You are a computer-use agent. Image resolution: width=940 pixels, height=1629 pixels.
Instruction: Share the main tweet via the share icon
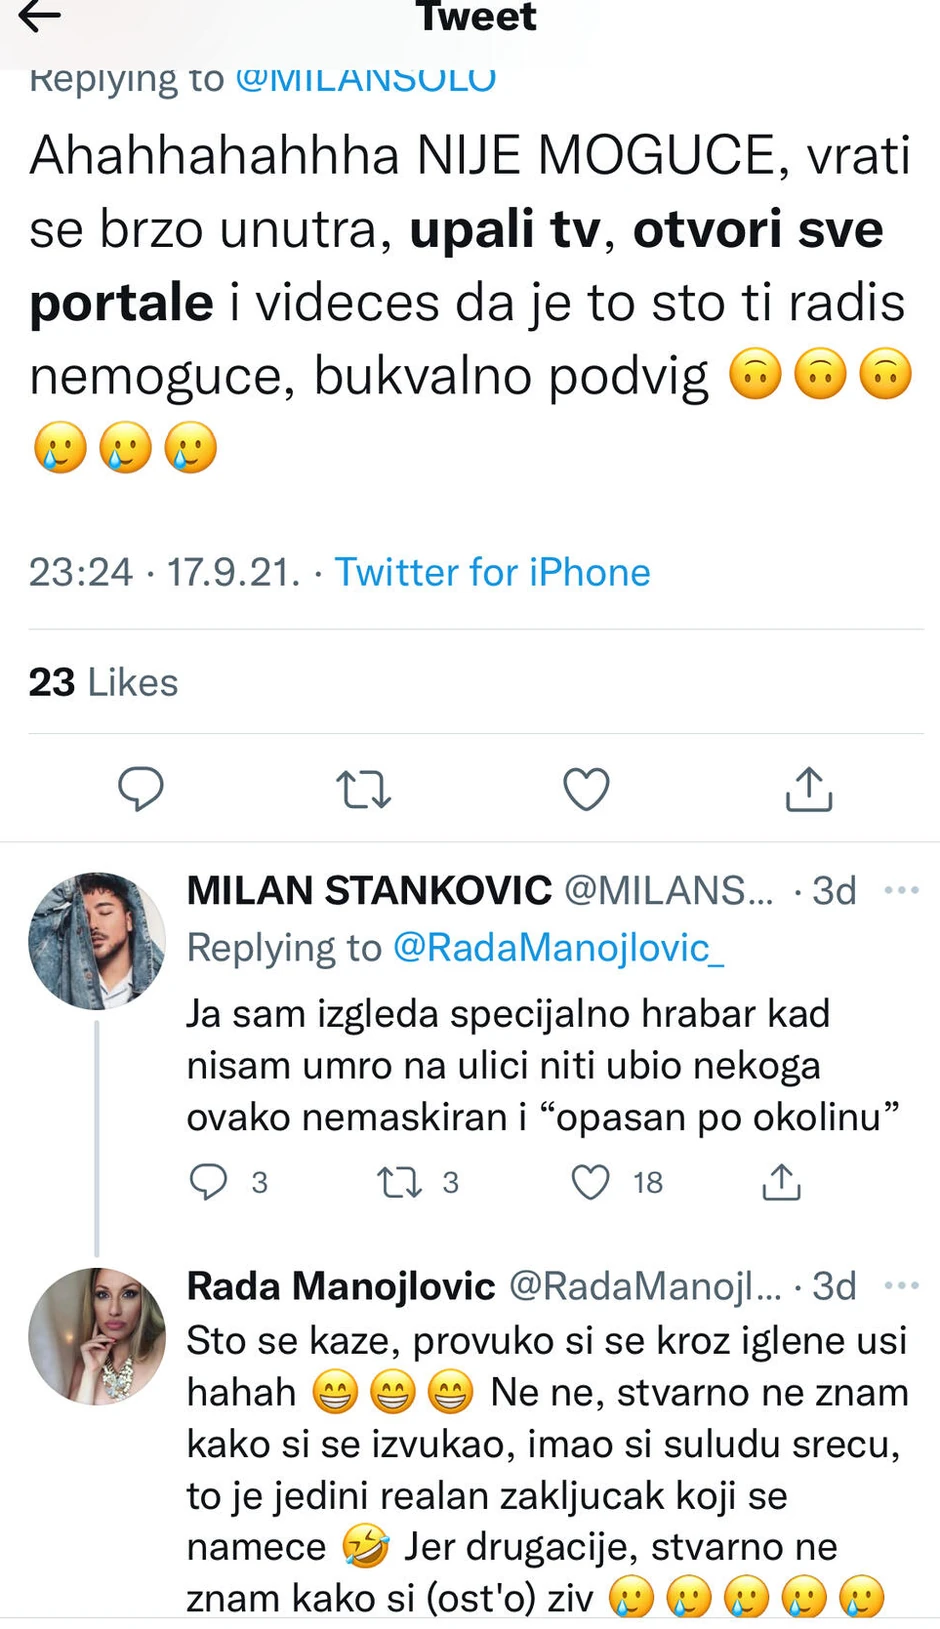pos(808,789)
